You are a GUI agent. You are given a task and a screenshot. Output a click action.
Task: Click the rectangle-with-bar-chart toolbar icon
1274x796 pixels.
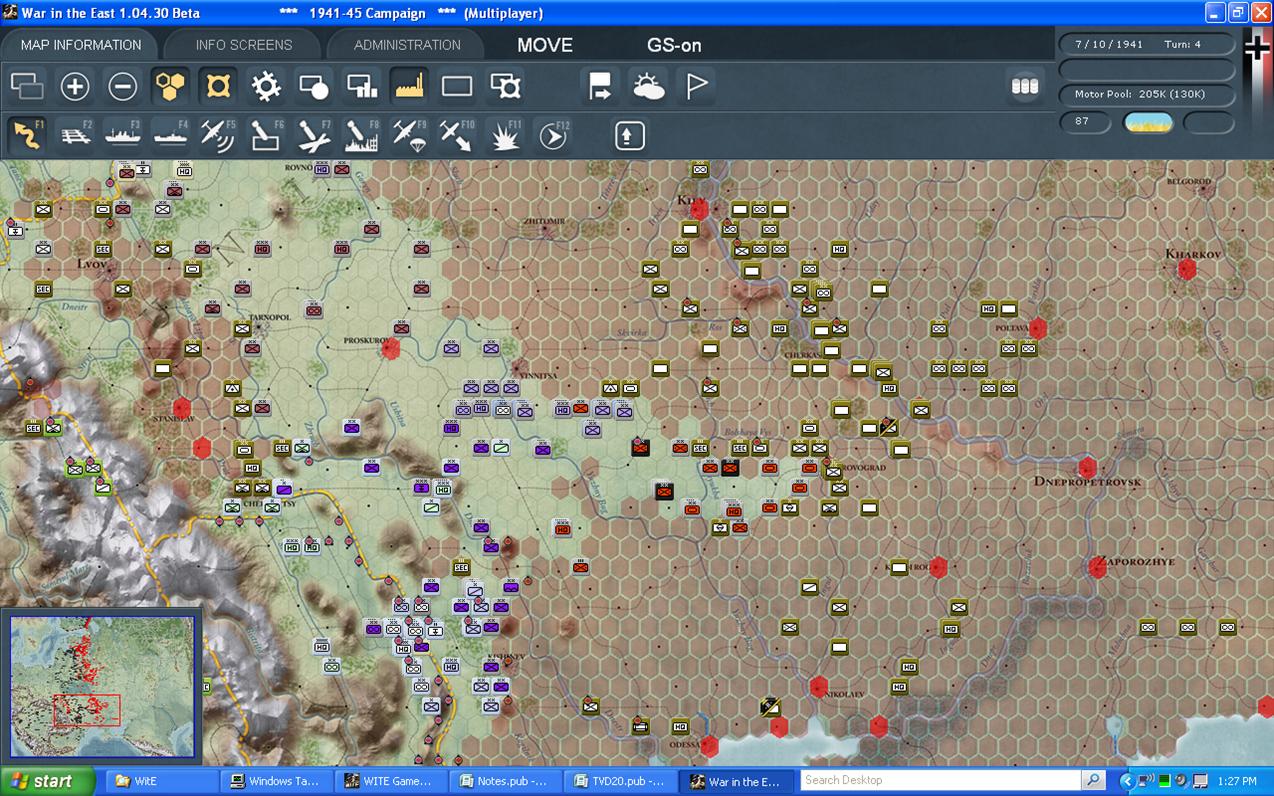(362, 87)
